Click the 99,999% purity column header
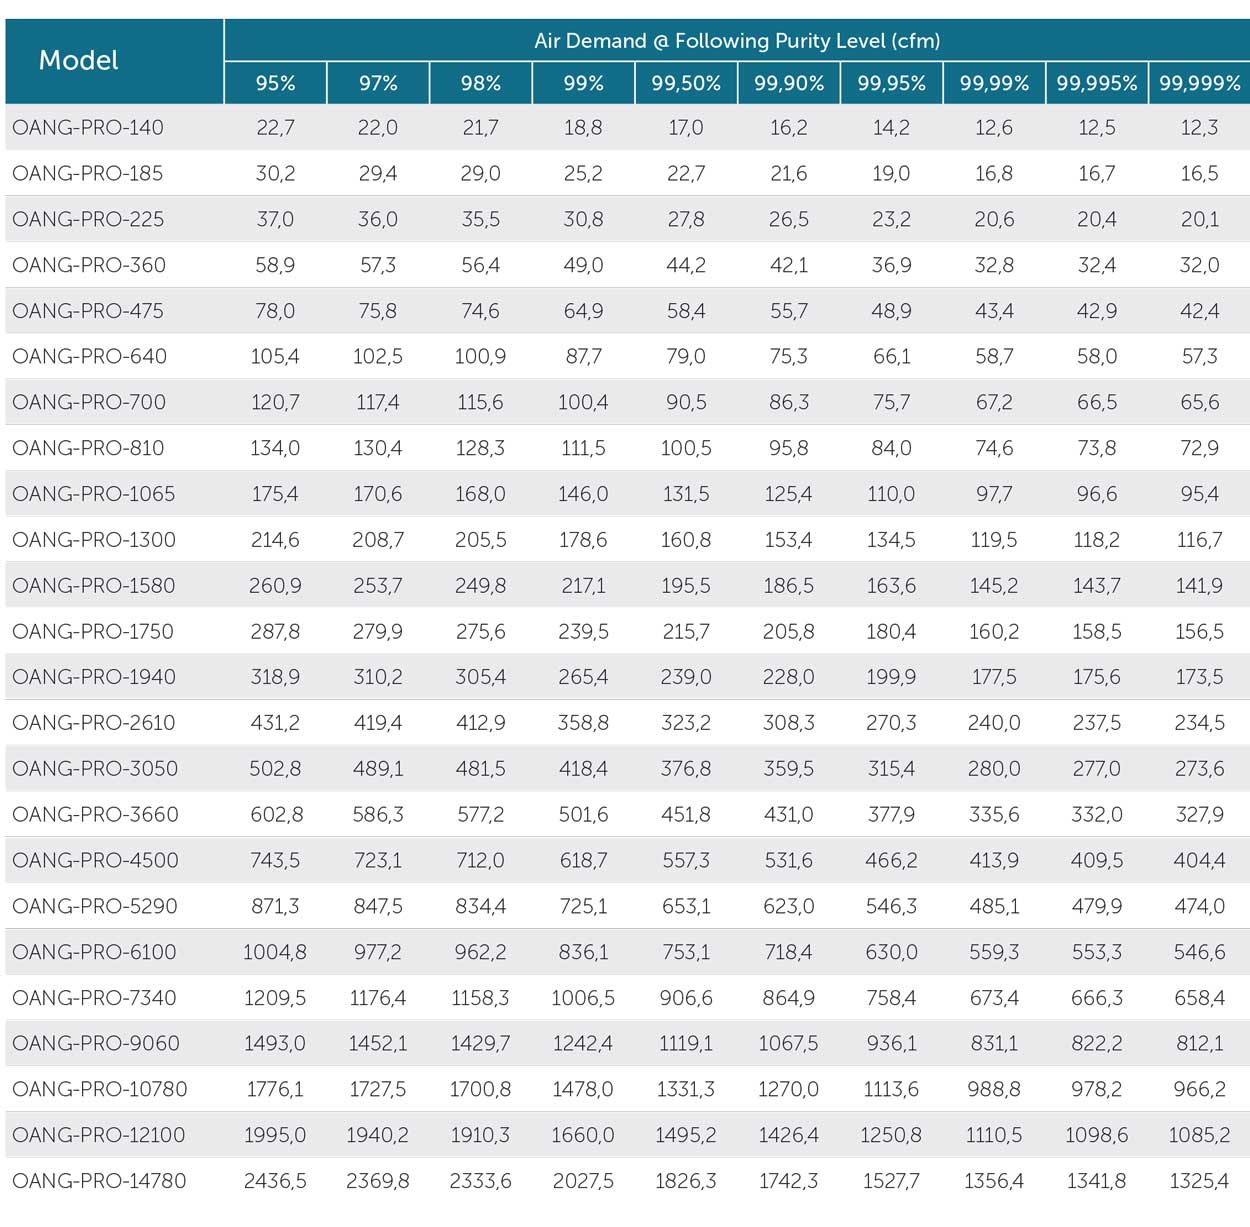1250x1227 pixels. [x=1199, y=83]
